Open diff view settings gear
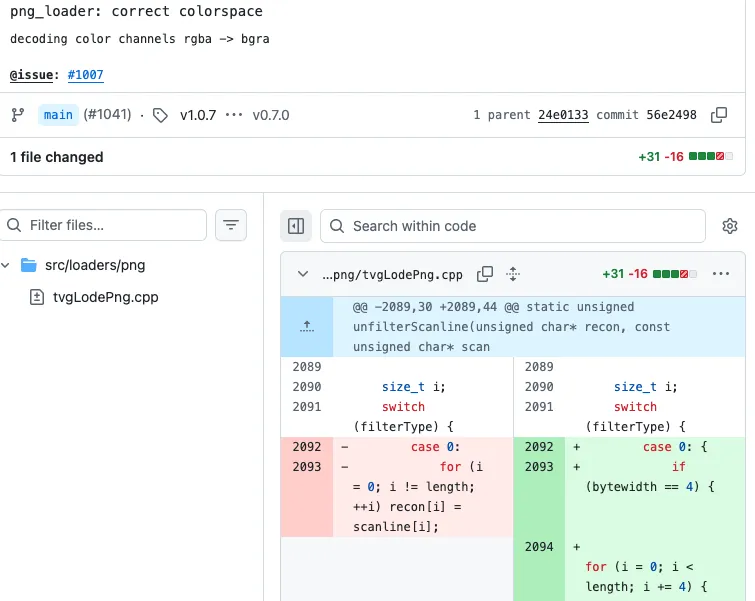 [730, 226]
